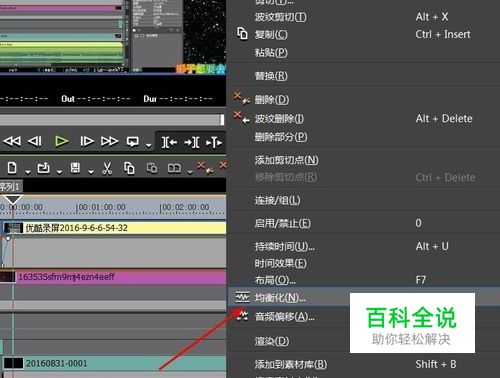Choose 删除(D) menu entry

pos(363,99)
